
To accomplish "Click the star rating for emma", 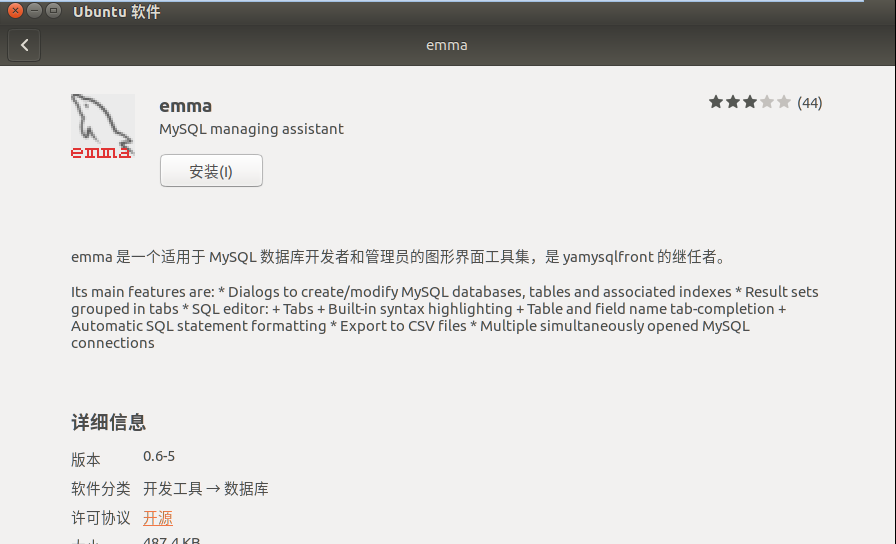I will tap(750, 102).
